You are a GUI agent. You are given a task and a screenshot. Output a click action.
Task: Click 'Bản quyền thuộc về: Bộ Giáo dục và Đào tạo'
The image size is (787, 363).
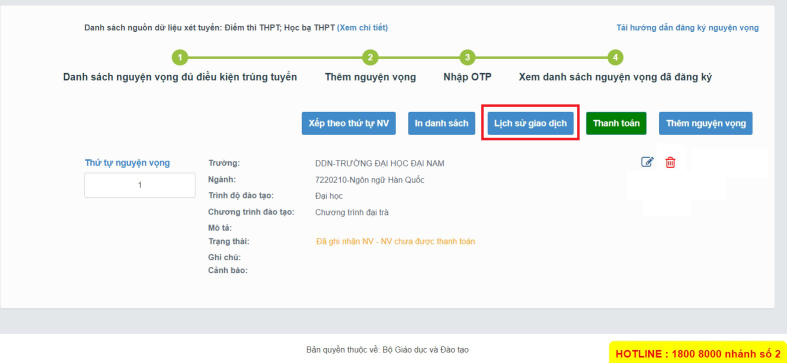[387, 349]
